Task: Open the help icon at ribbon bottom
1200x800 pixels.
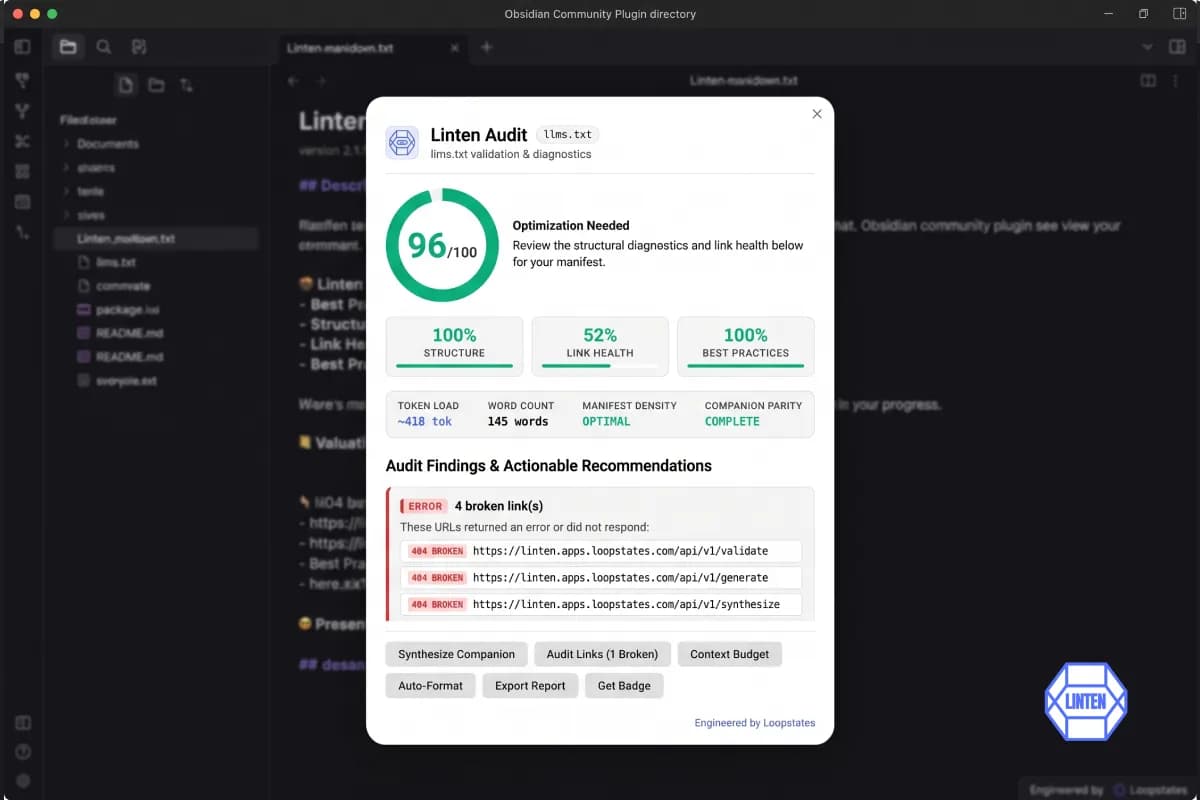Action: coord(22,752)
